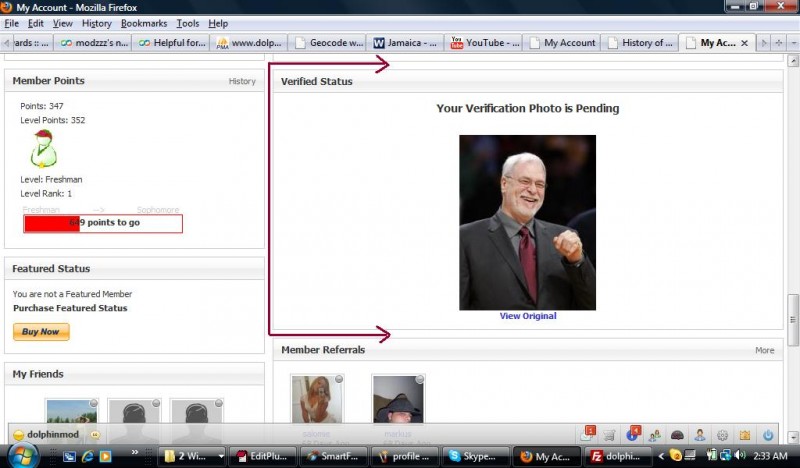Click the page vertical scrollbar thumb
The height and width of the screenshot is (468, 800).
tap(793, 321)
